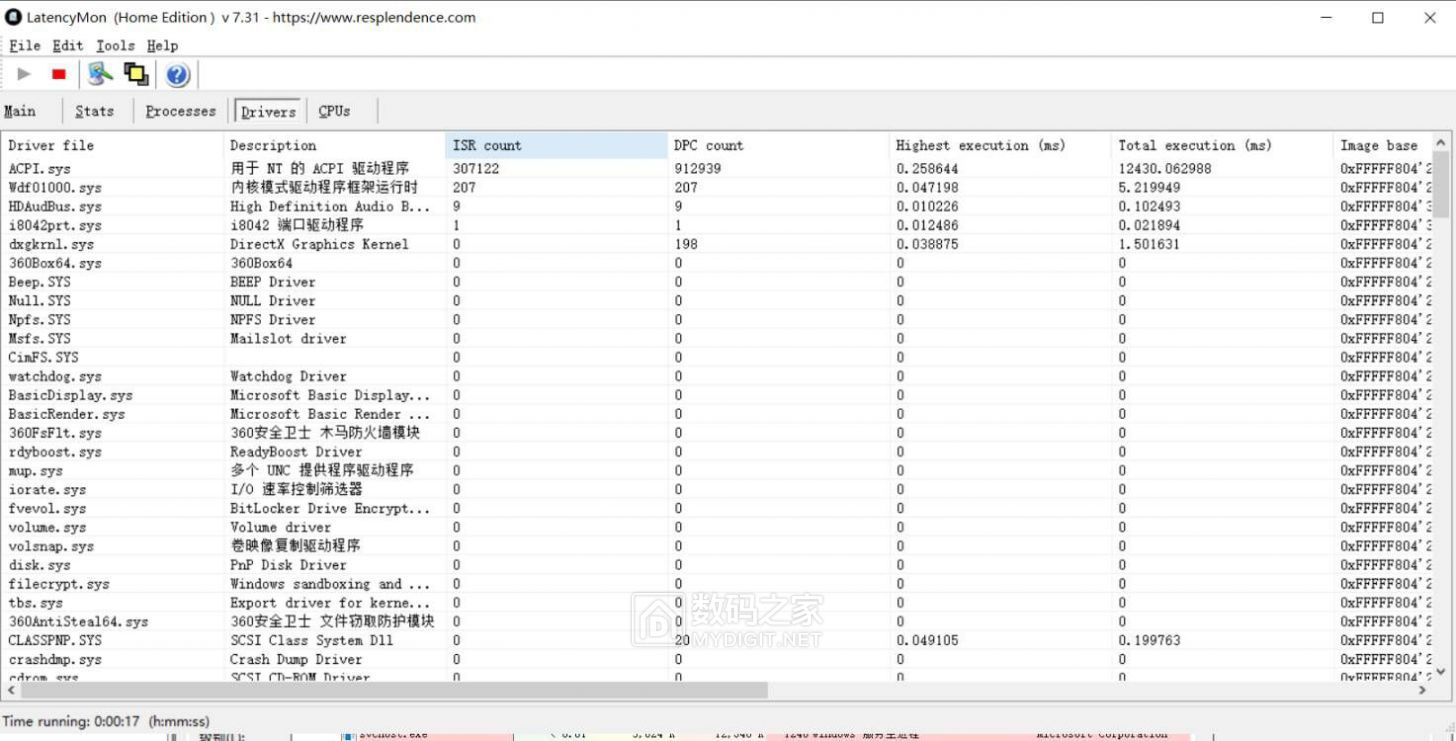Stop the monitor with the red square
The width and height of the screenshot is (1456, 741).
59,74
